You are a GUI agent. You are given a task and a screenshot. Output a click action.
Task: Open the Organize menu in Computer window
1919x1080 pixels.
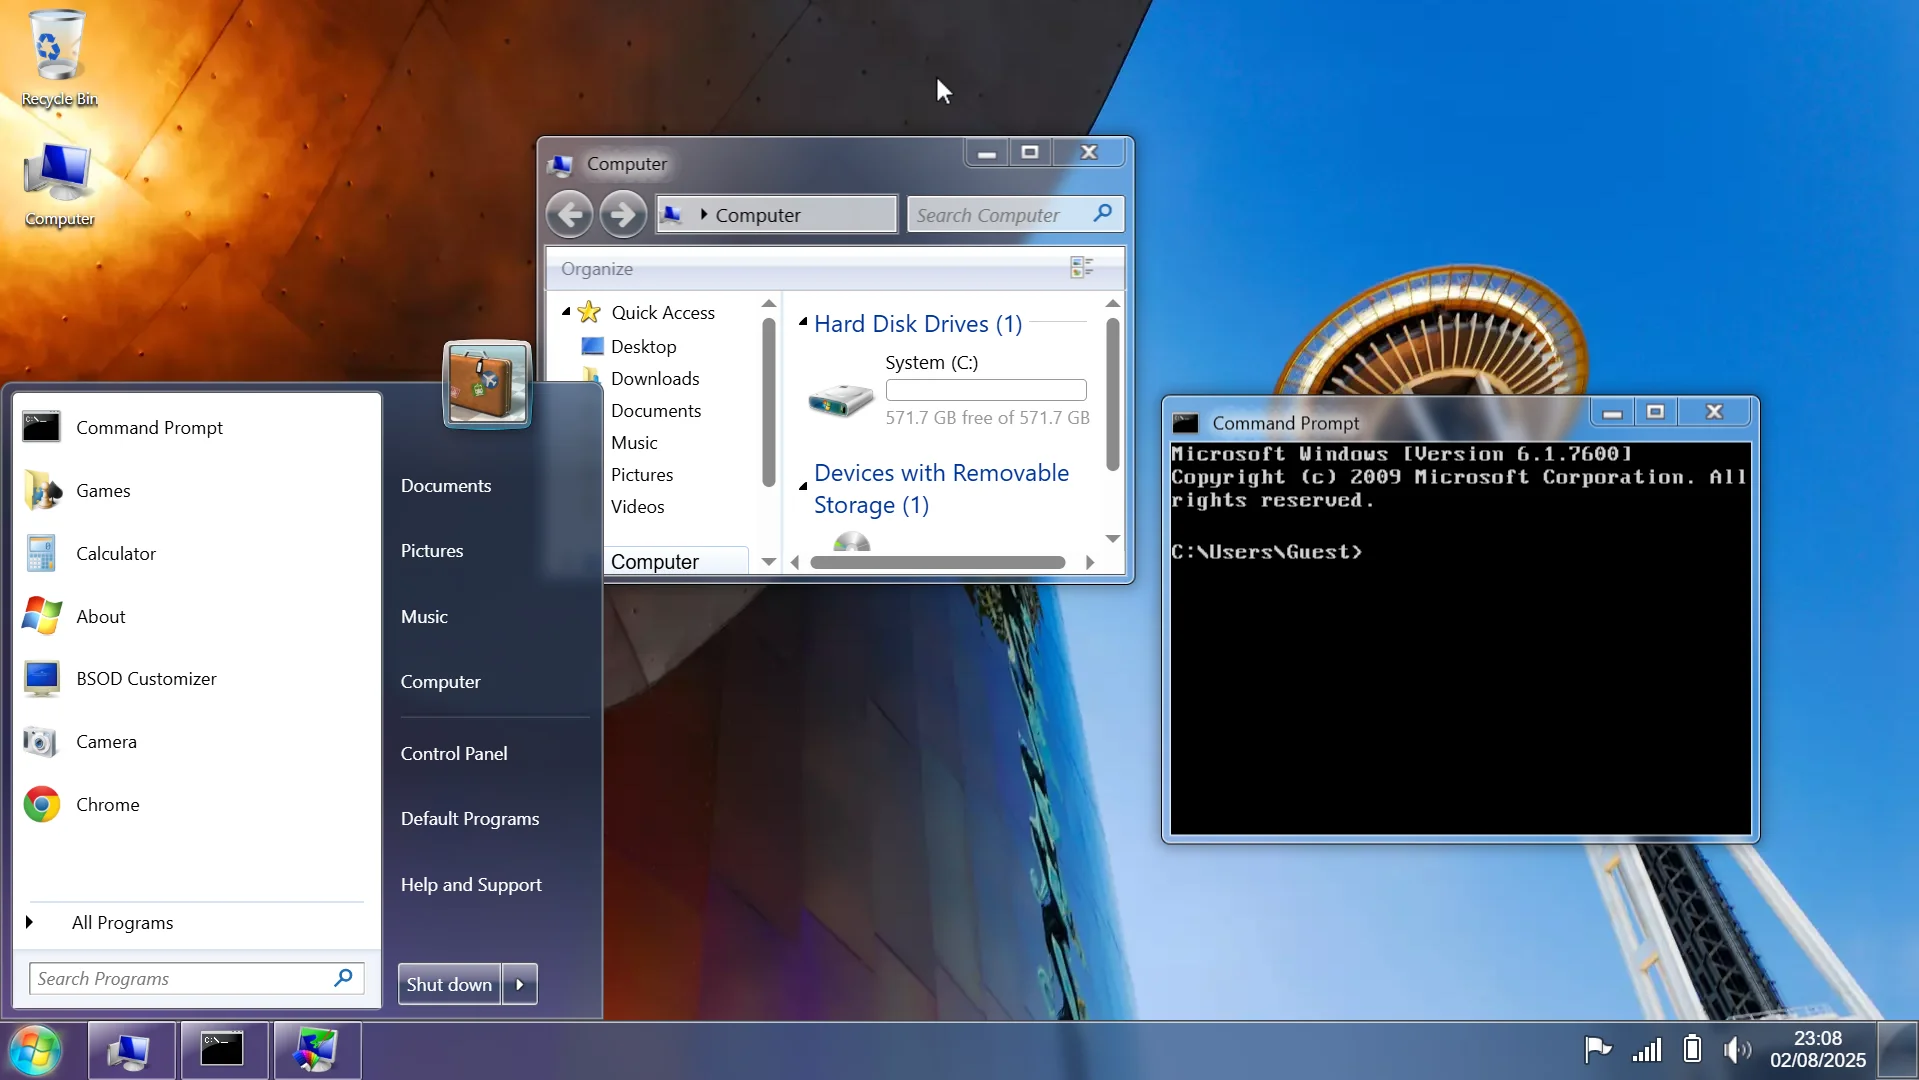tap(597, 268)
